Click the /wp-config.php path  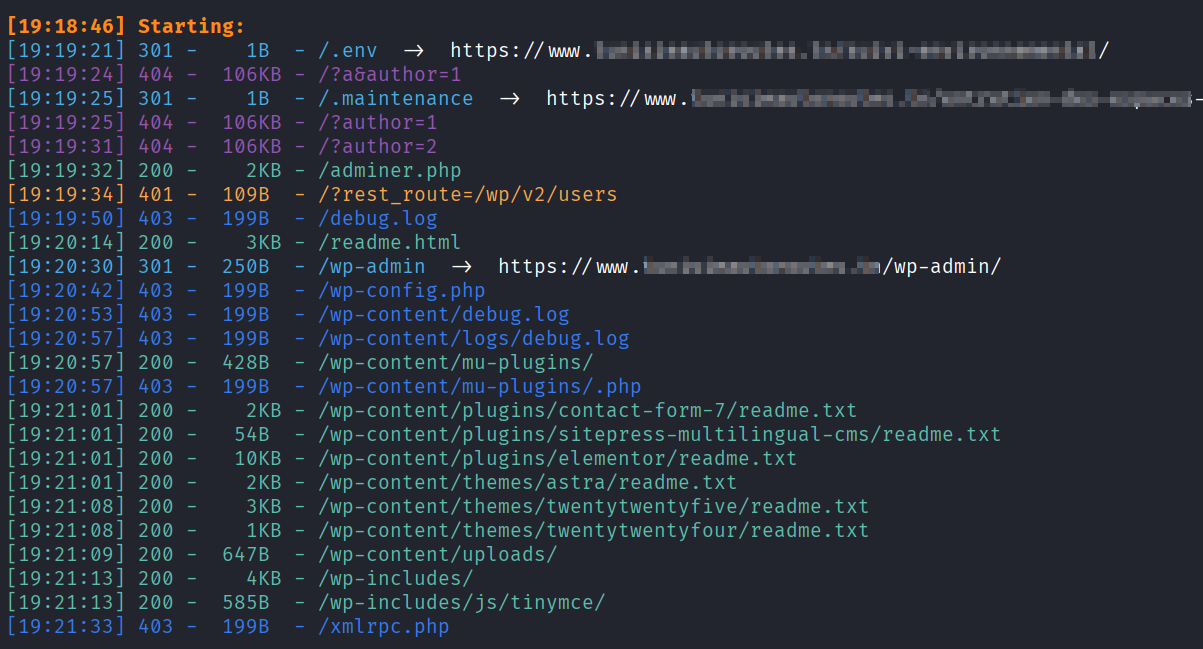(401, 291)
